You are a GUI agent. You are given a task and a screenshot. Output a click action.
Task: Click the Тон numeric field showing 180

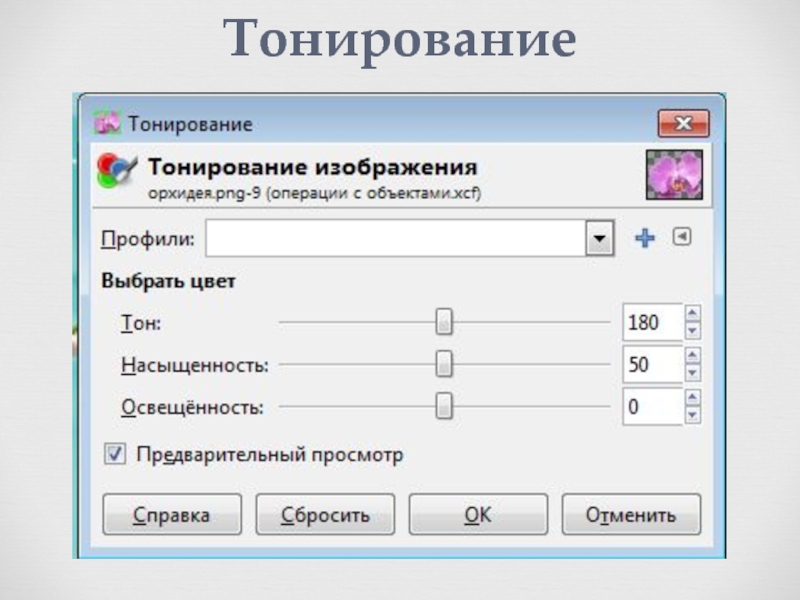(651, 323)
